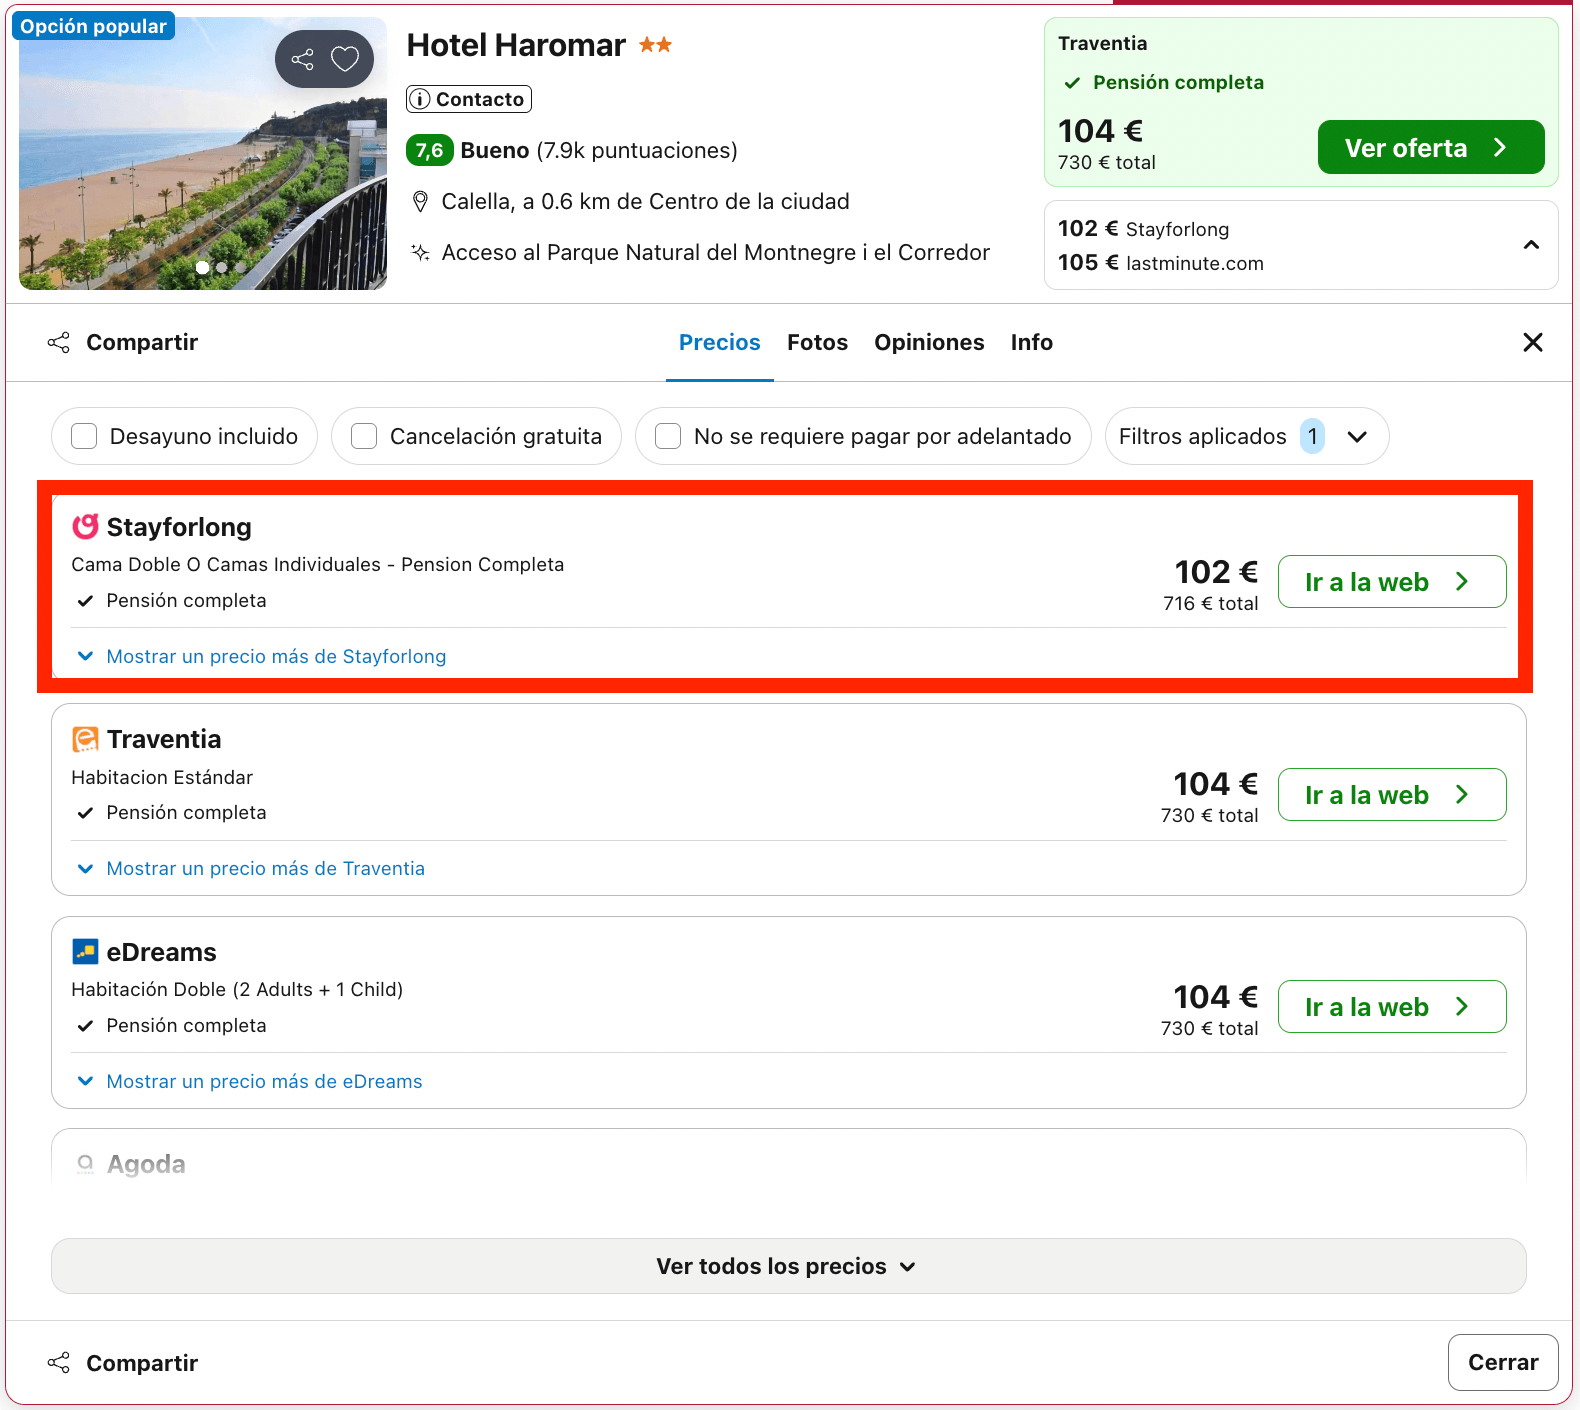Click the share icon on hotel photo

point(302,60)
